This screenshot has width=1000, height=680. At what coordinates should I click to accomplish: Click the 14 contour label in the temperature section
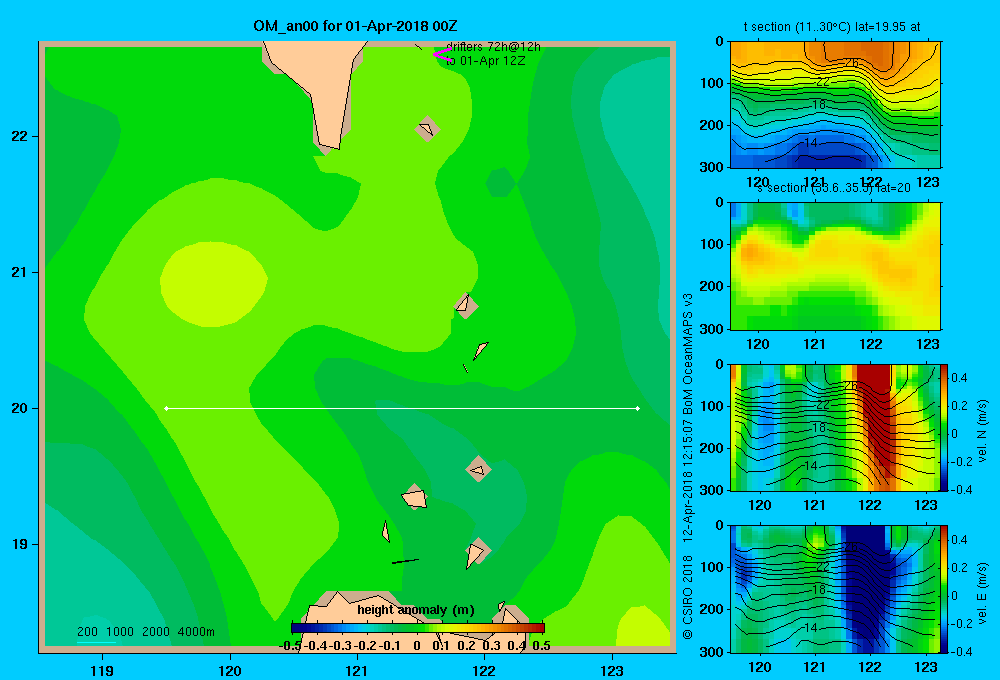click(810, 143)
